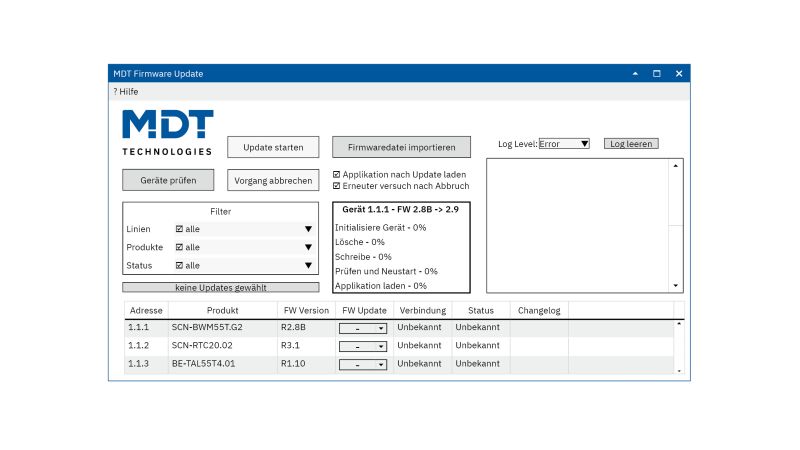This screenshot has height=450, width=800.
Task: Expand the Linien filter dropdown arrow
Action: [308, 229]
